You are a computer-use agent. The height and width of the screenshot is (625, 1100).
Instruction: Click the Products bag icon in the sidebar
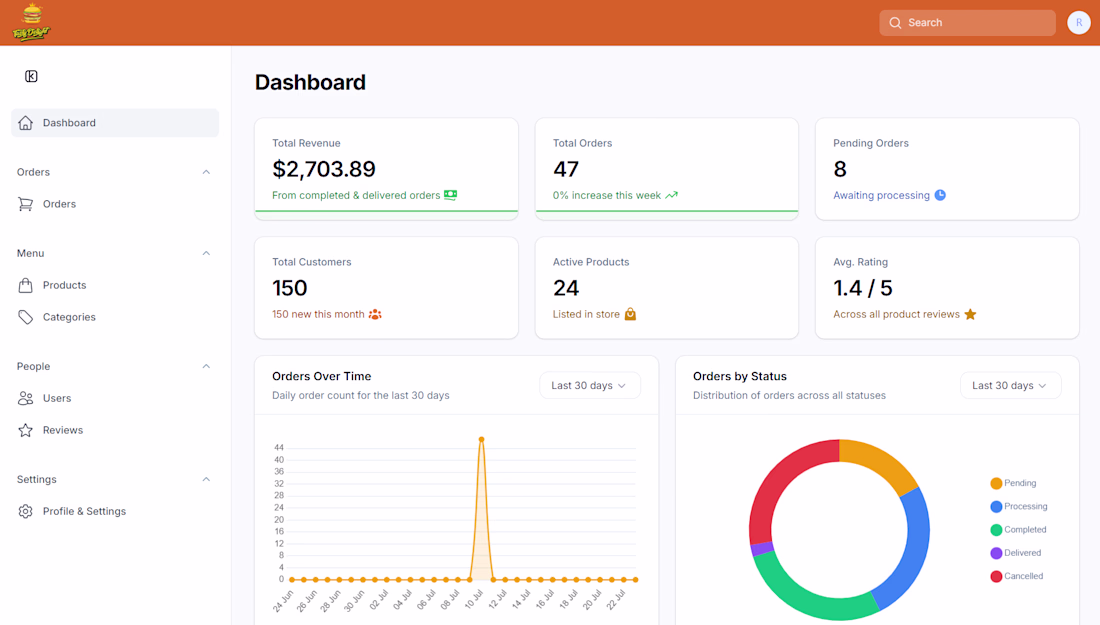pyautogui.click(x=25, y=285)
